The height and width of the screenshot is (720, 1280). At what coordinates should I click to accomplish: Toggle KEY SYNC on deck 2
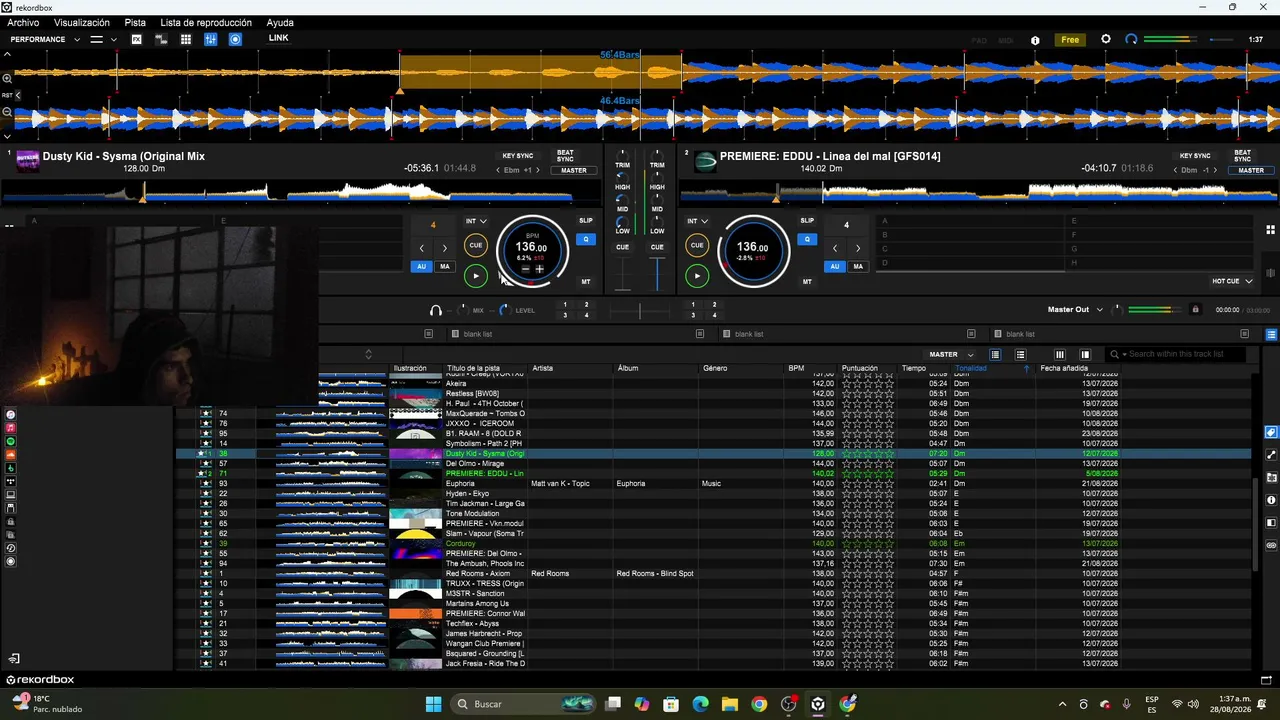click(1195, 156)
